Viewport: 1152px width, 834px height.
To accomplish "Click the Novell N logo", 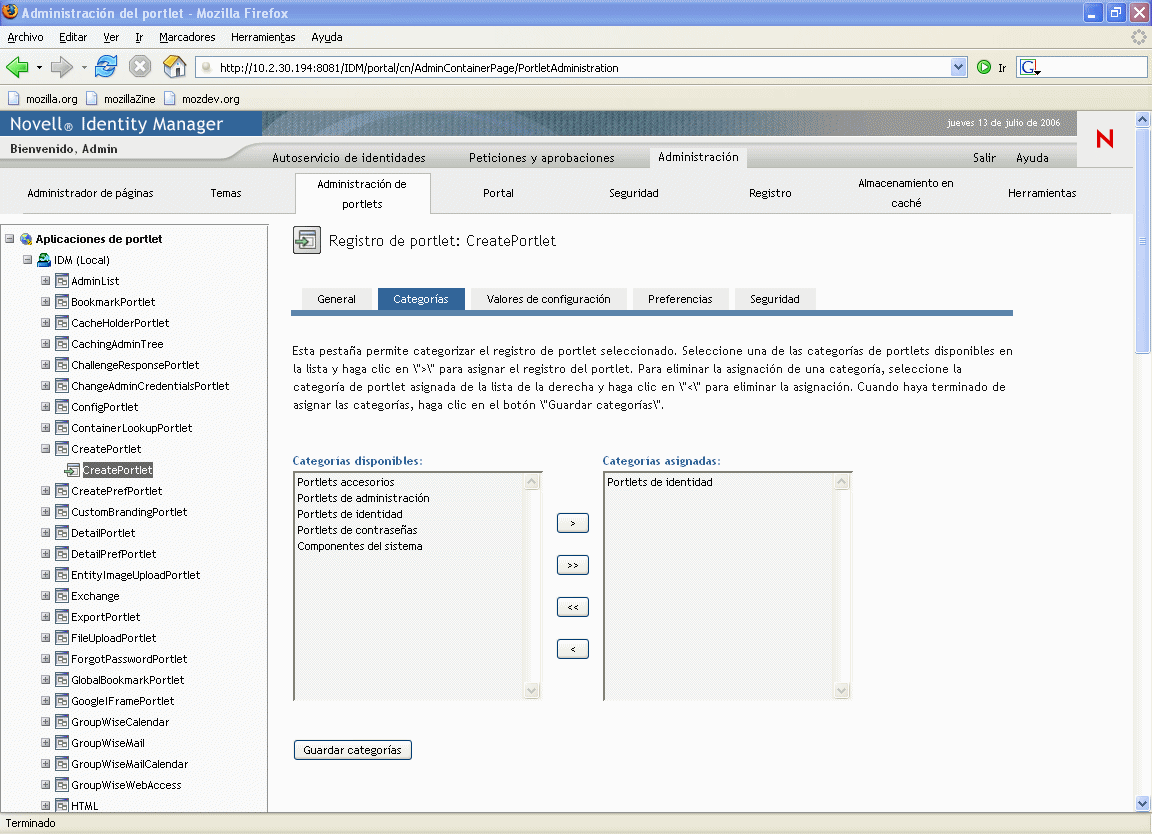I will [1105, 139].
